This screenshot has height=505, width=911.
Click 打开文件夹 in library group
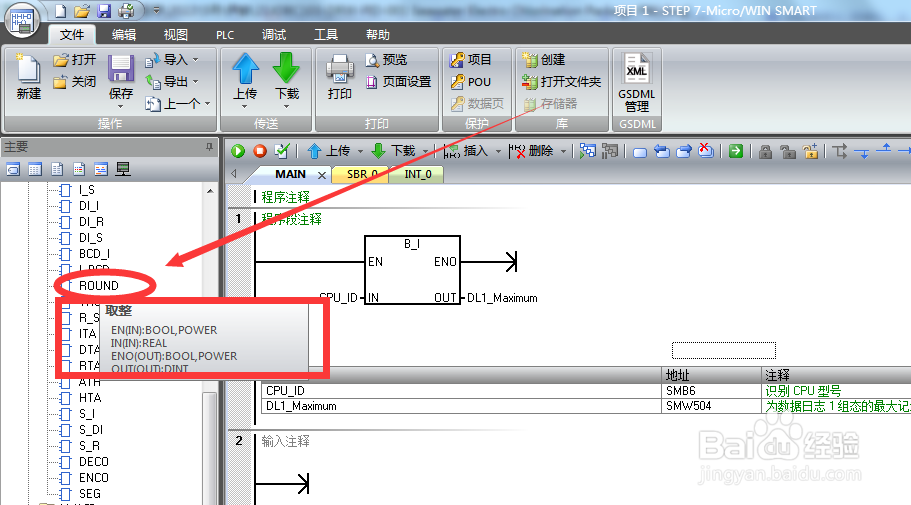pyautogui.click(x=561, y=82)
